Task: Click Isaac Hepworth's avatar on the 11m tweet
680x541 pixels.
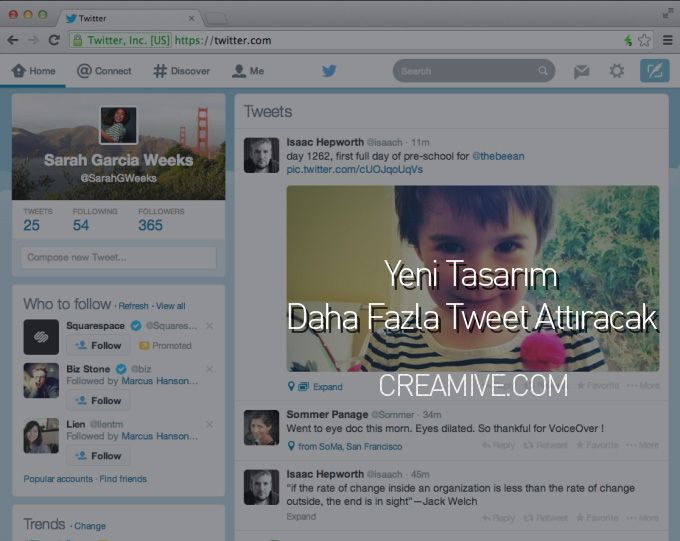Action: [x=261, y=155]
